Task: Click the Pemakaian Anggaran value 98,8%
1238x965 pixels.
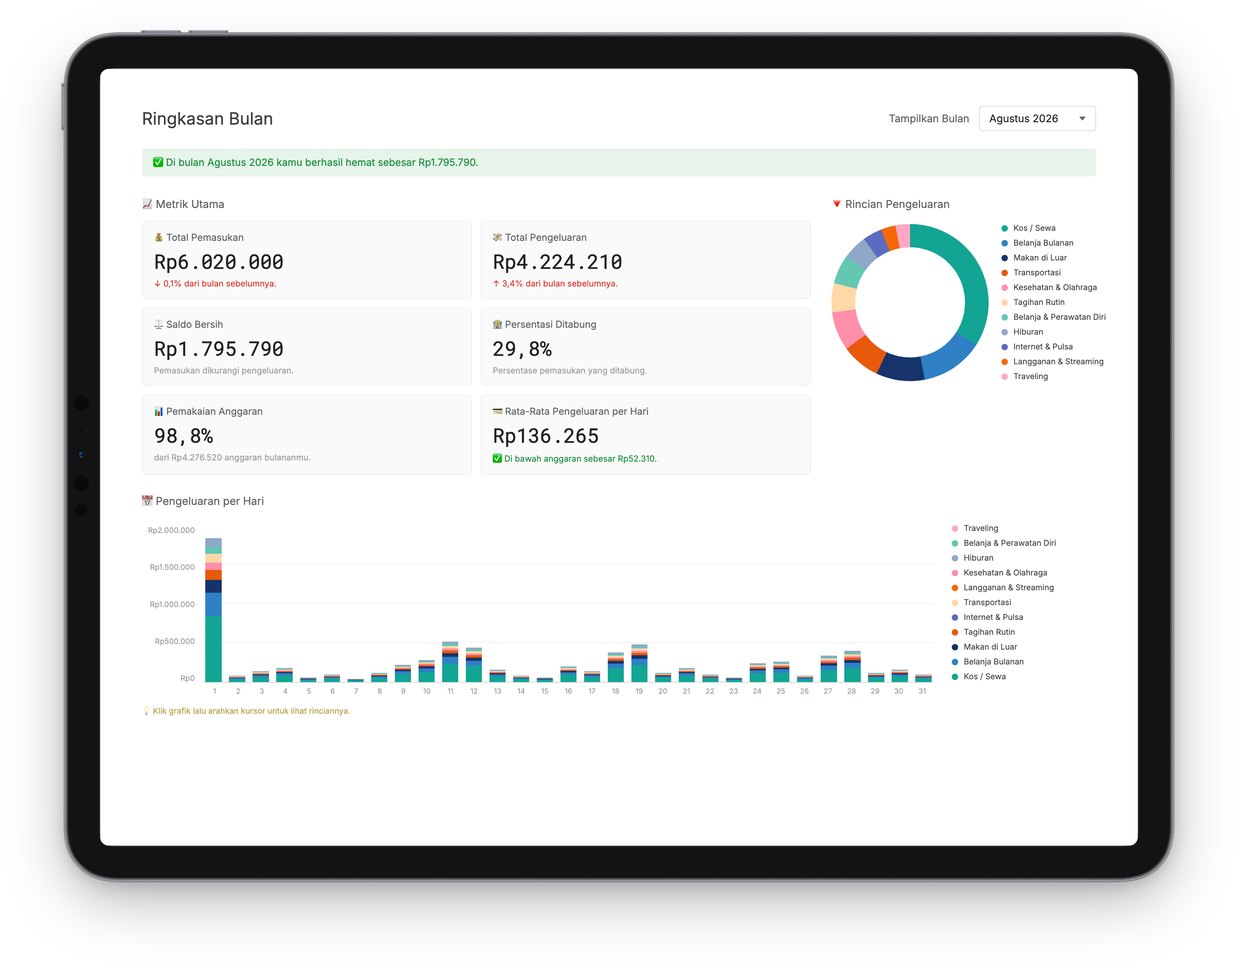Action: click(x=184, y=436)
